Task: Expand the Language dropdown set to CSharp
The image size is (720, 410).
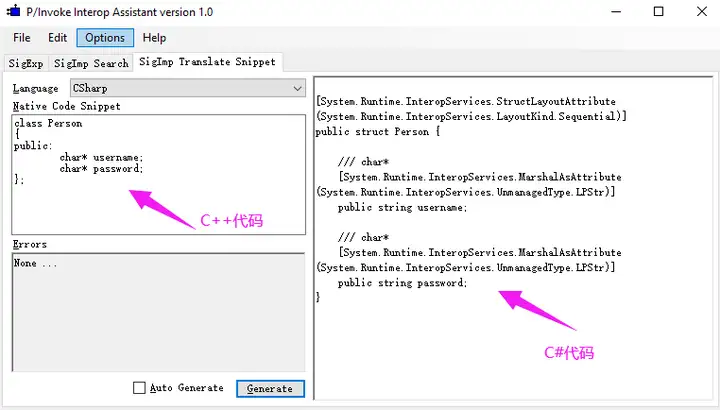Action: [x=188, y=88]
